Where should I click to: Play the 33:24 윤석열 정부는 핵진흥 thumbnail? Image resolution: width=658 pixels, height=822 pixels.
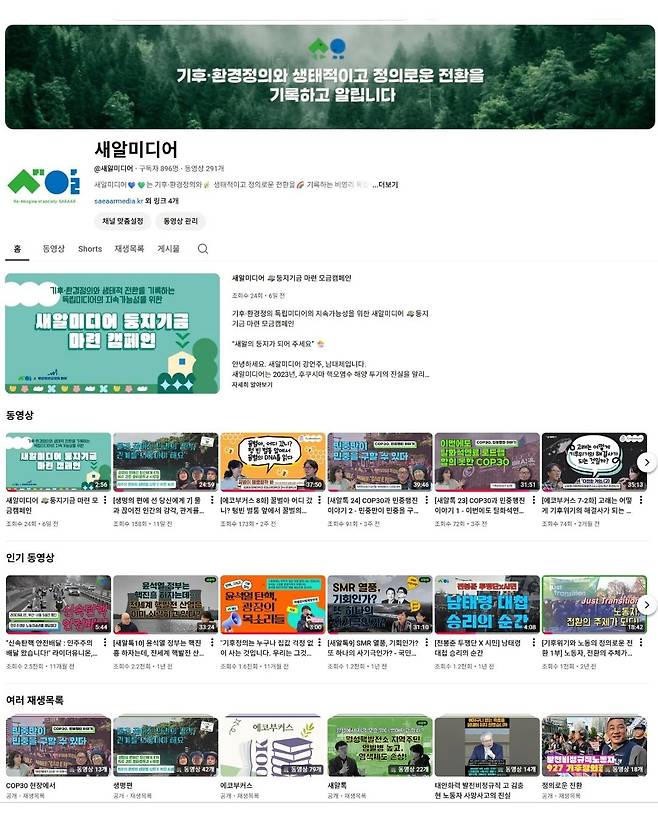coord(166,604)
